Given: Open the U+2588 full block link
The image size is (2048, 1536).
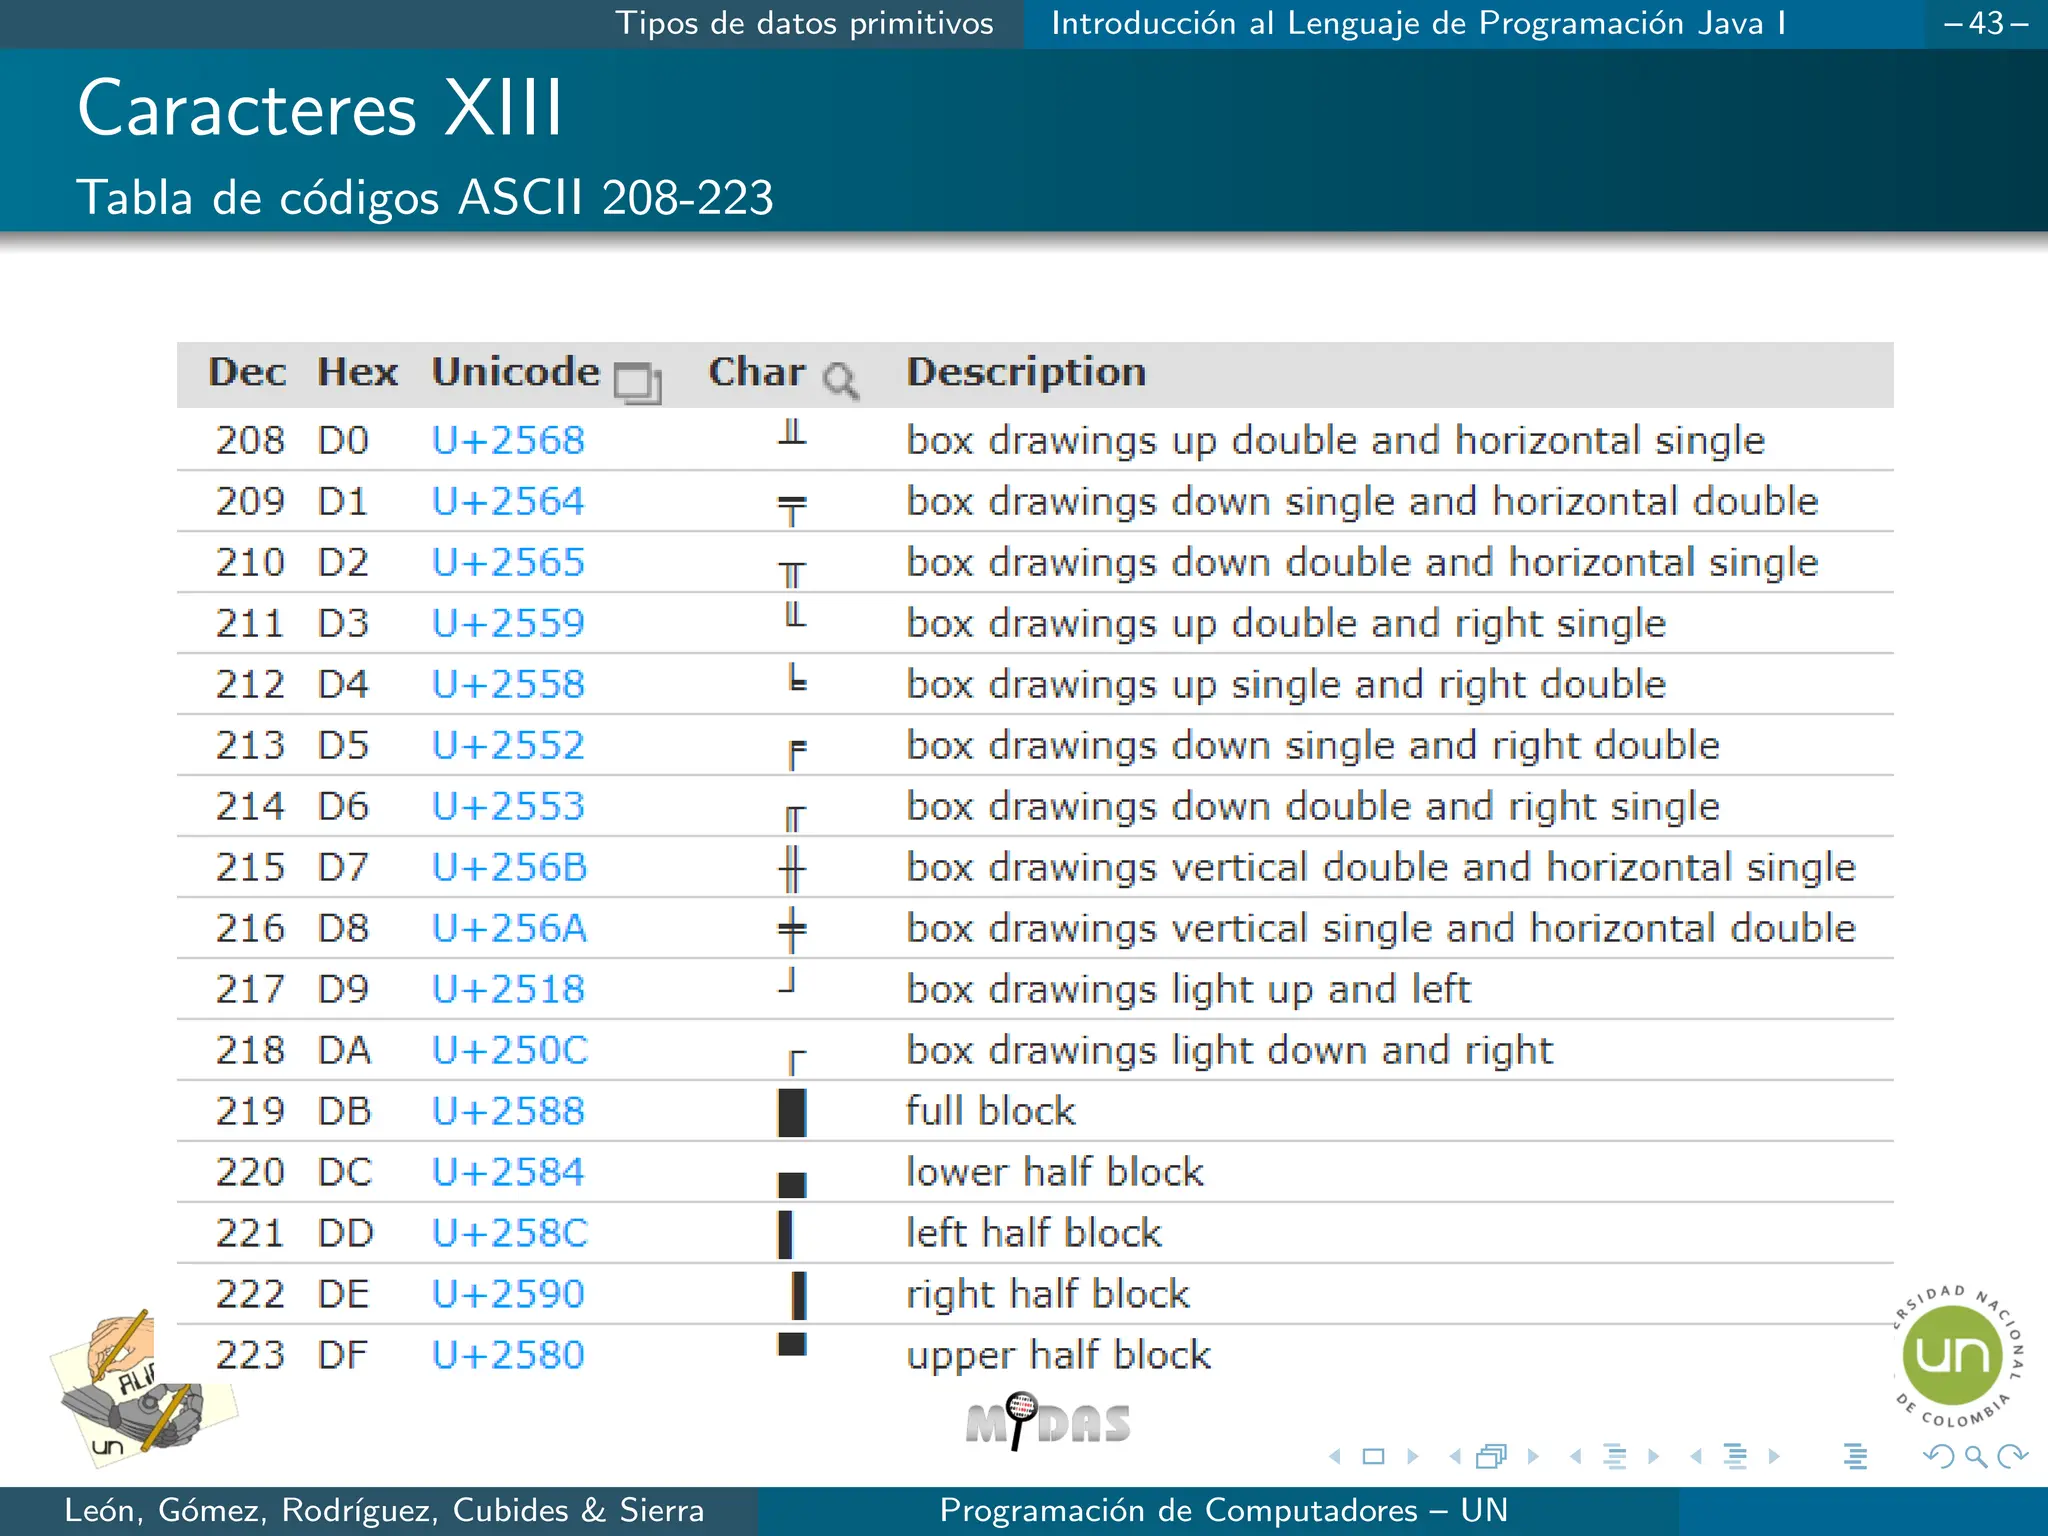Looking at the screenshot, I should pyautogui.click(x=508, y=1111).
